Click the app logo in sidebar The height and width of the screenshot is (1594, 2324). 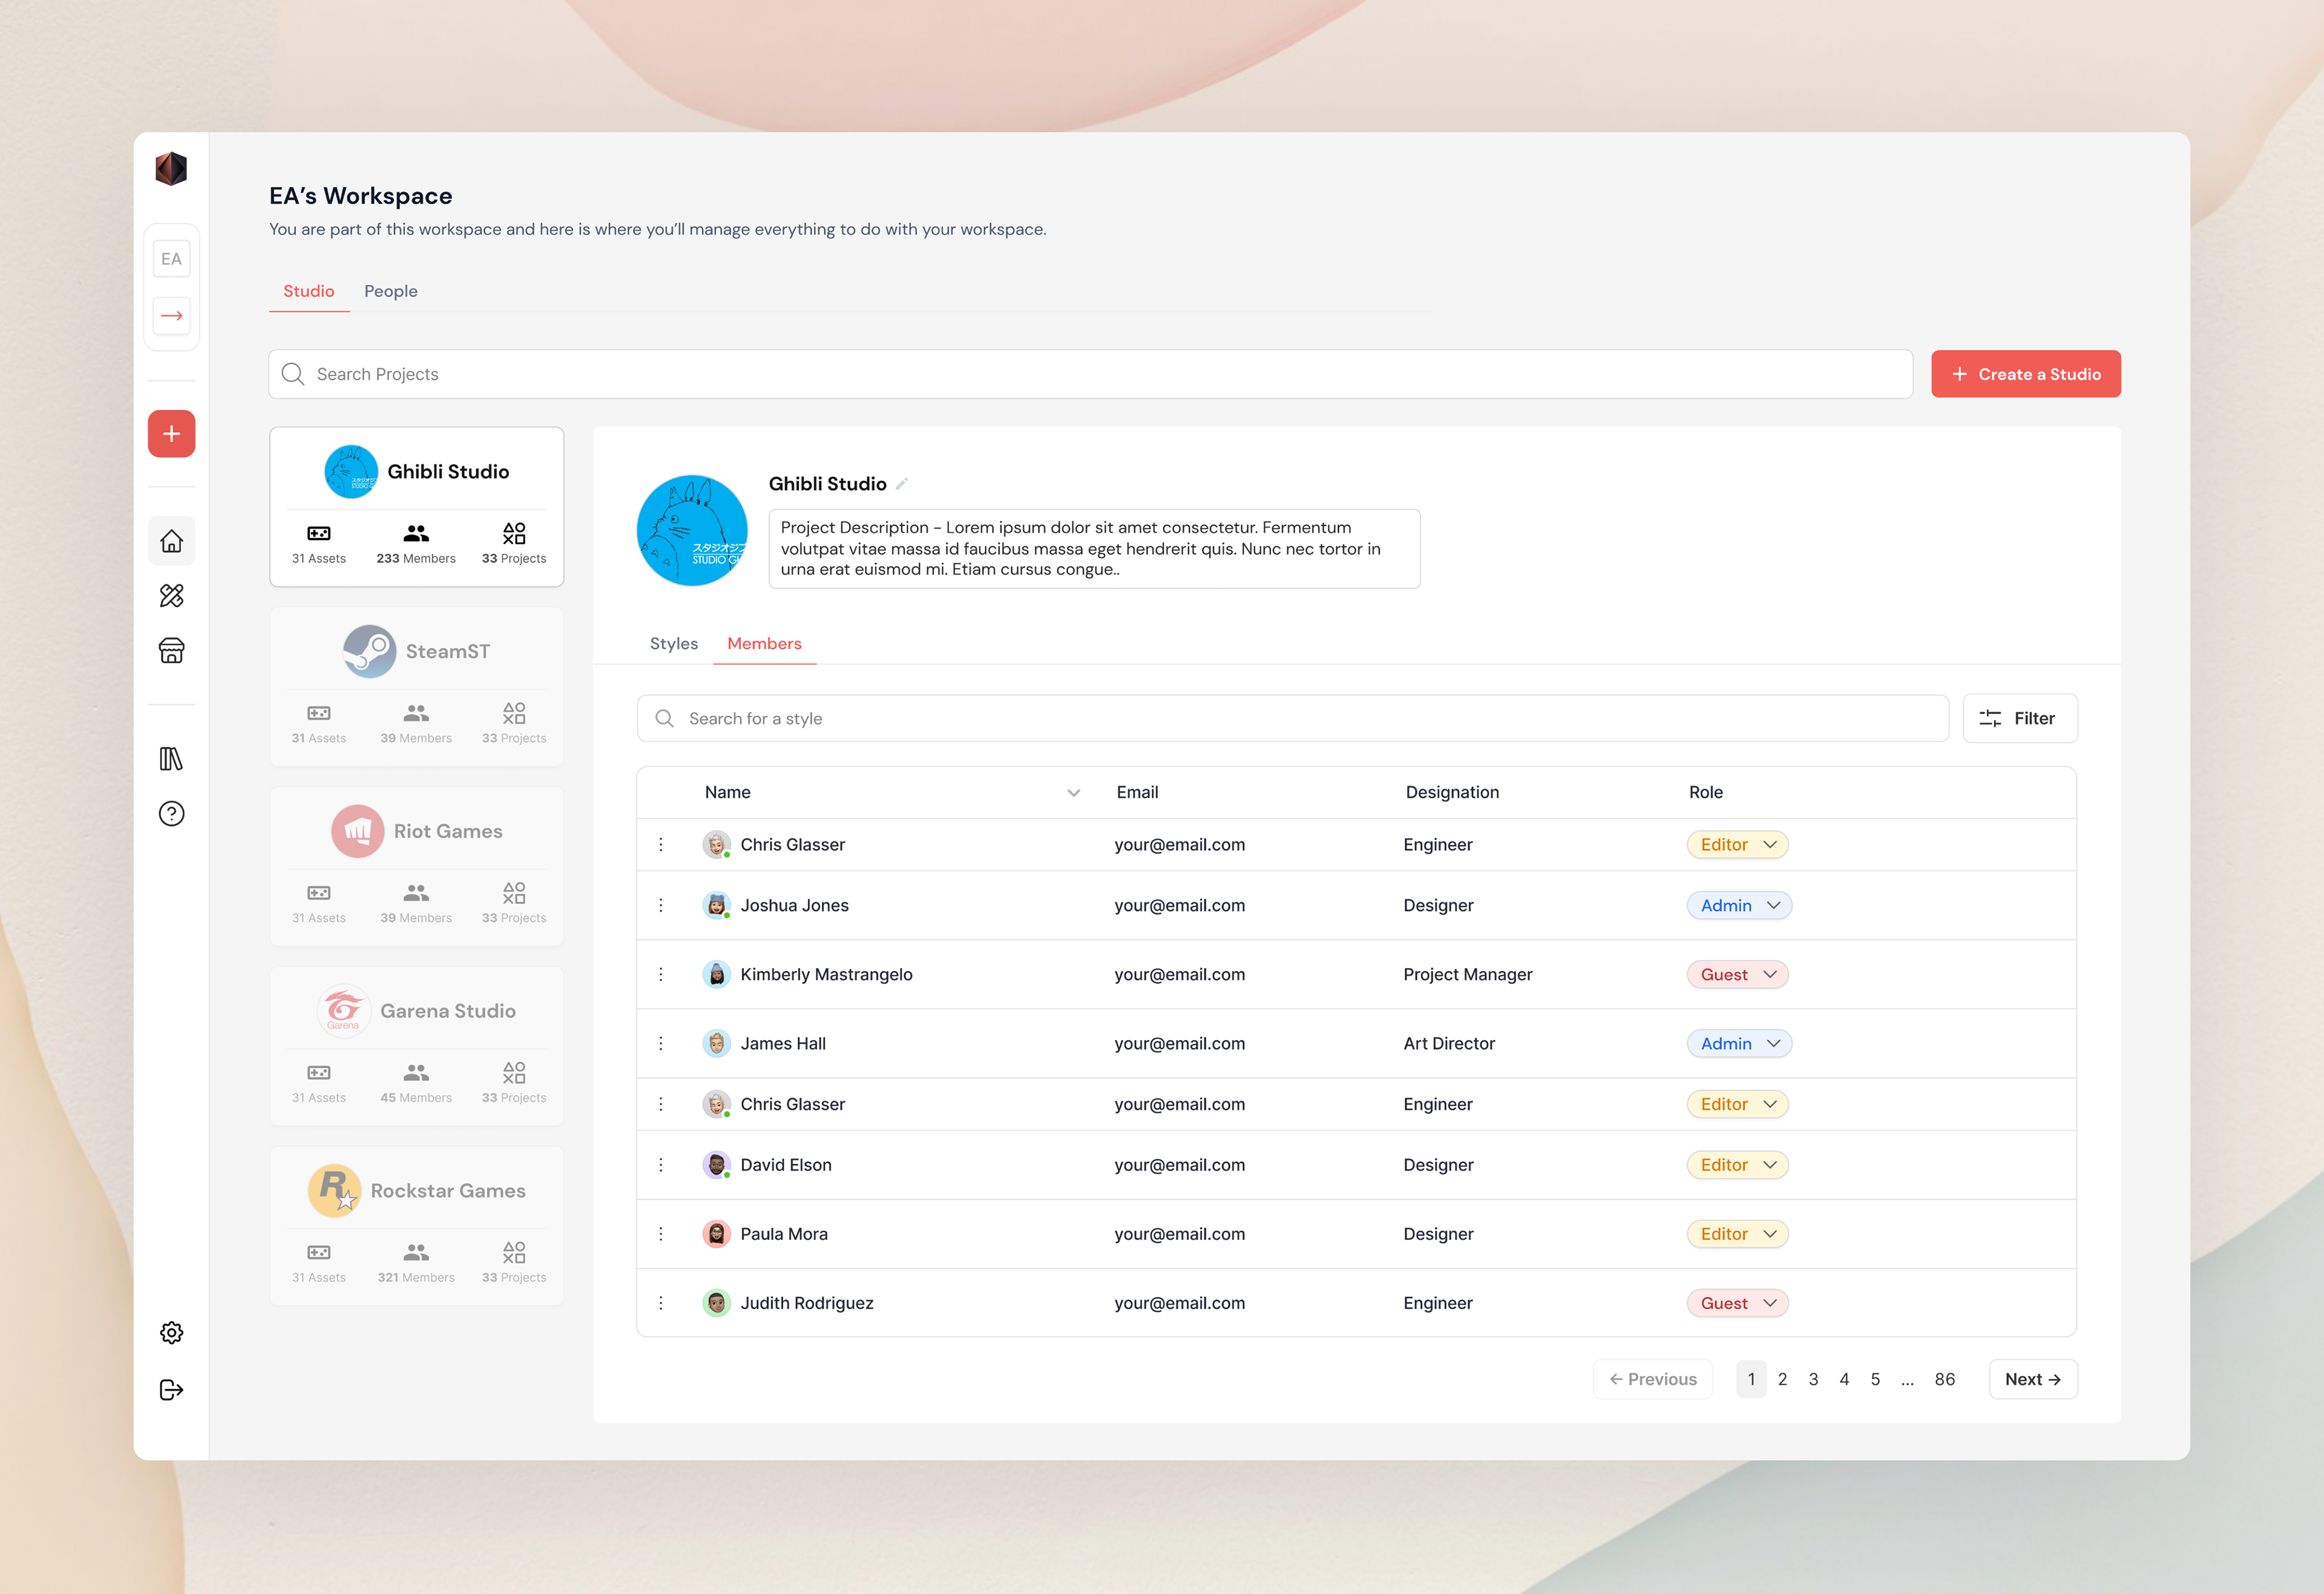[x=171, y=168]
